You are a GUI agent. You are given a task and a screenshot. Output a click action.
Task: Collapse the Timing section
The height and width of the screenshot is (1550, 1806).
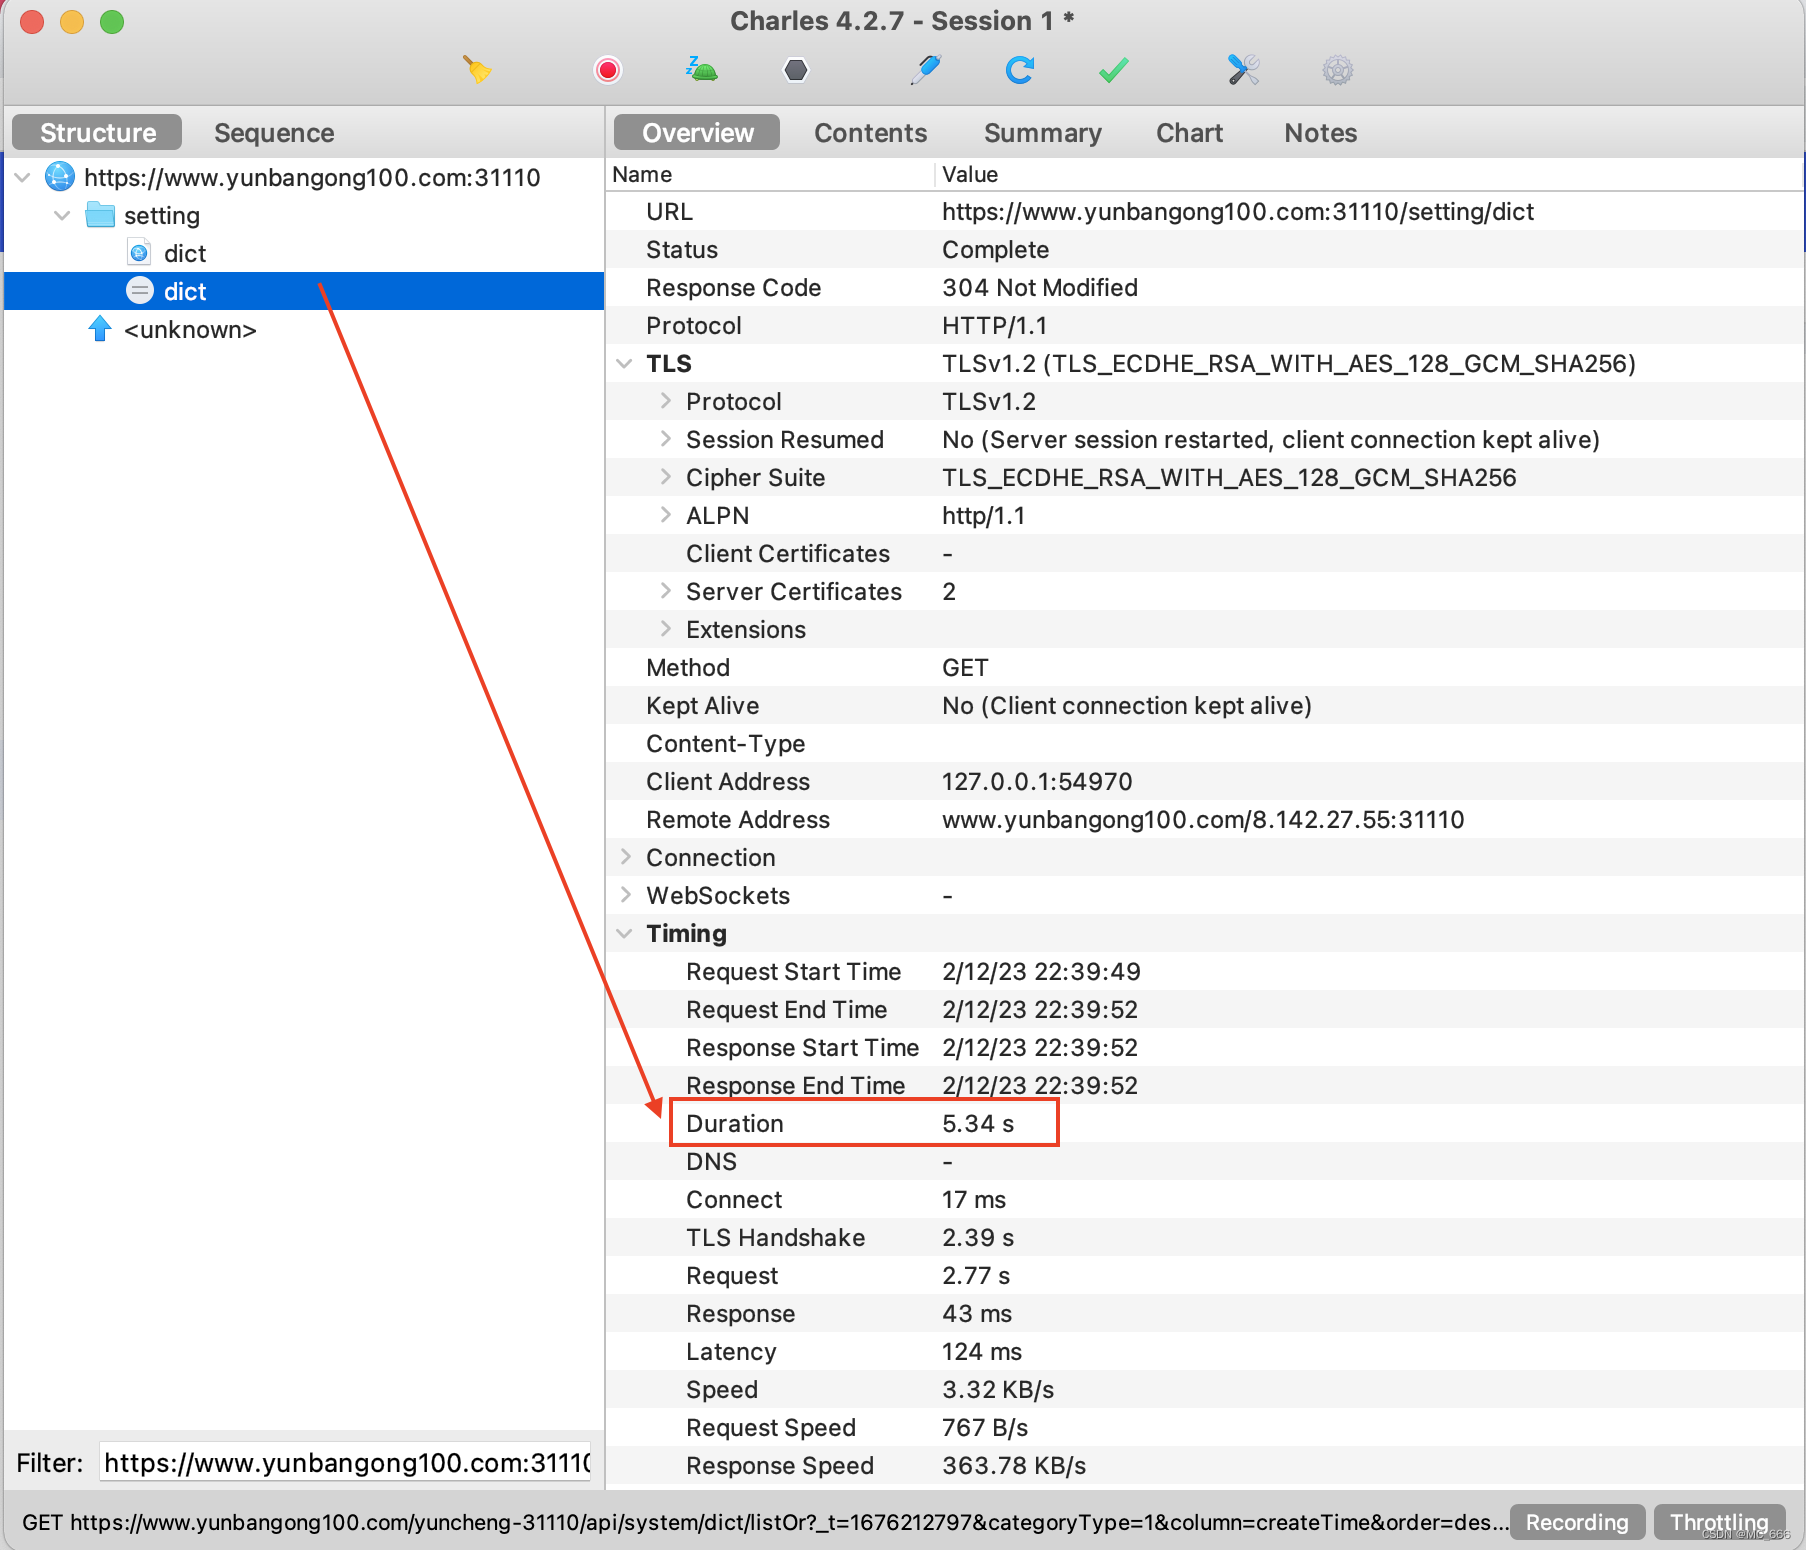coord(625,933)
